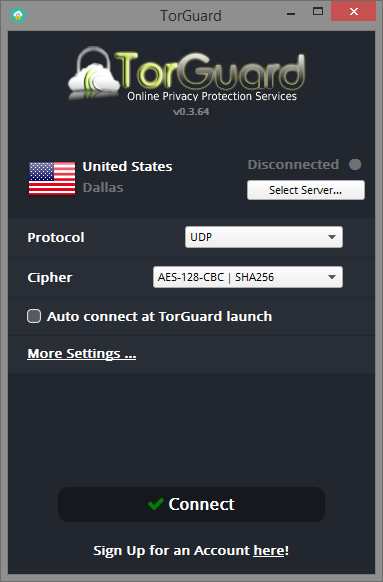Open More Settings link

pyautogui.click(x=82, y=353)
